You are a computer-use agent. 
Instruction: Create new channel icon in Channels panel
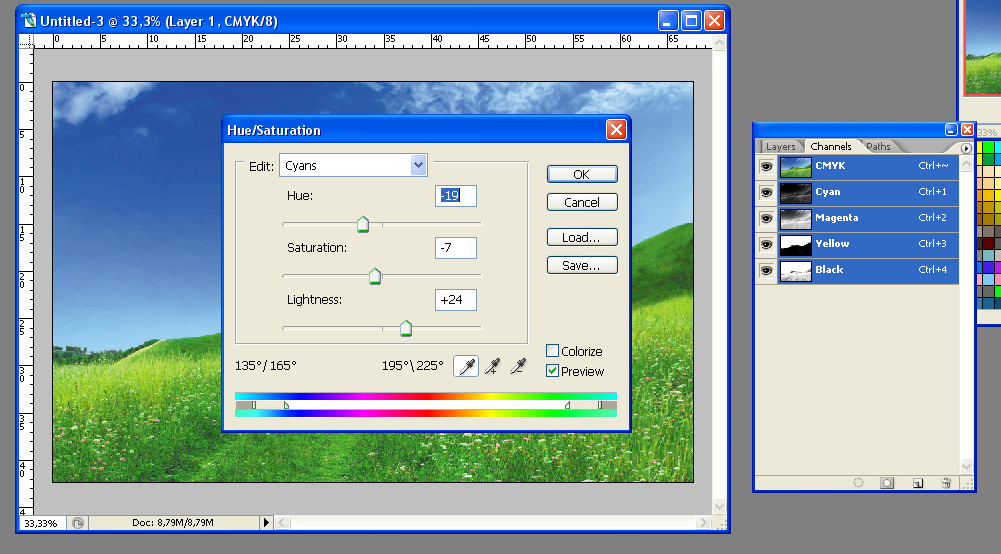pos(917,483)
